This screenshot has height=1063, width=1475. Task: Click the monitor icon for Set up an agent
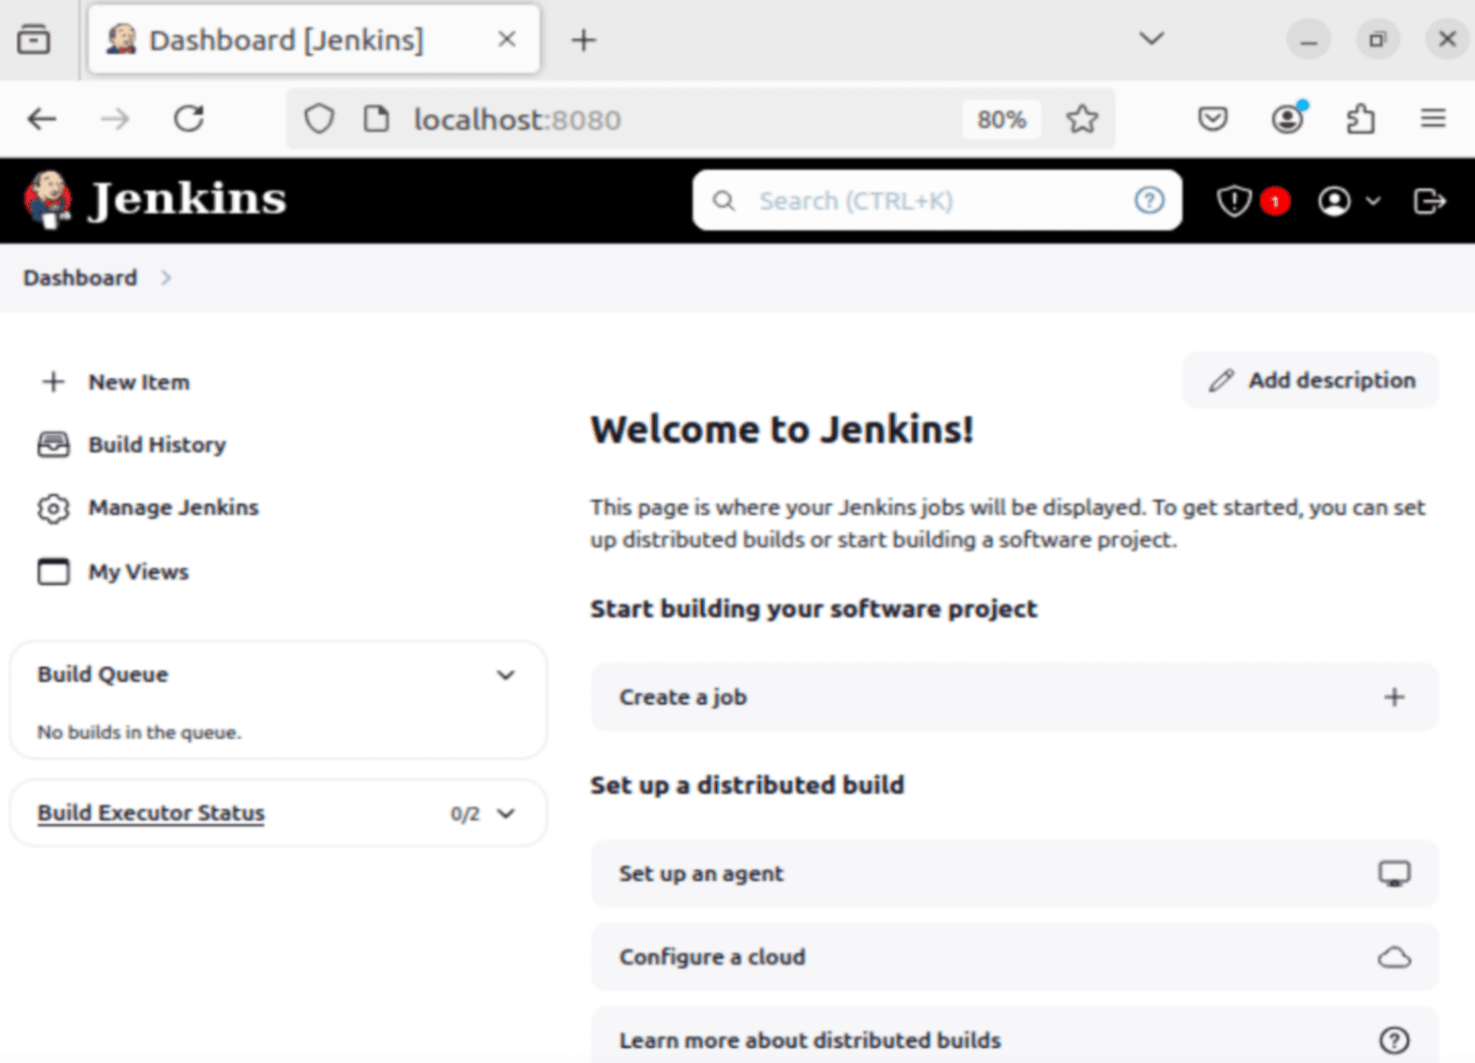point(1393,872)
